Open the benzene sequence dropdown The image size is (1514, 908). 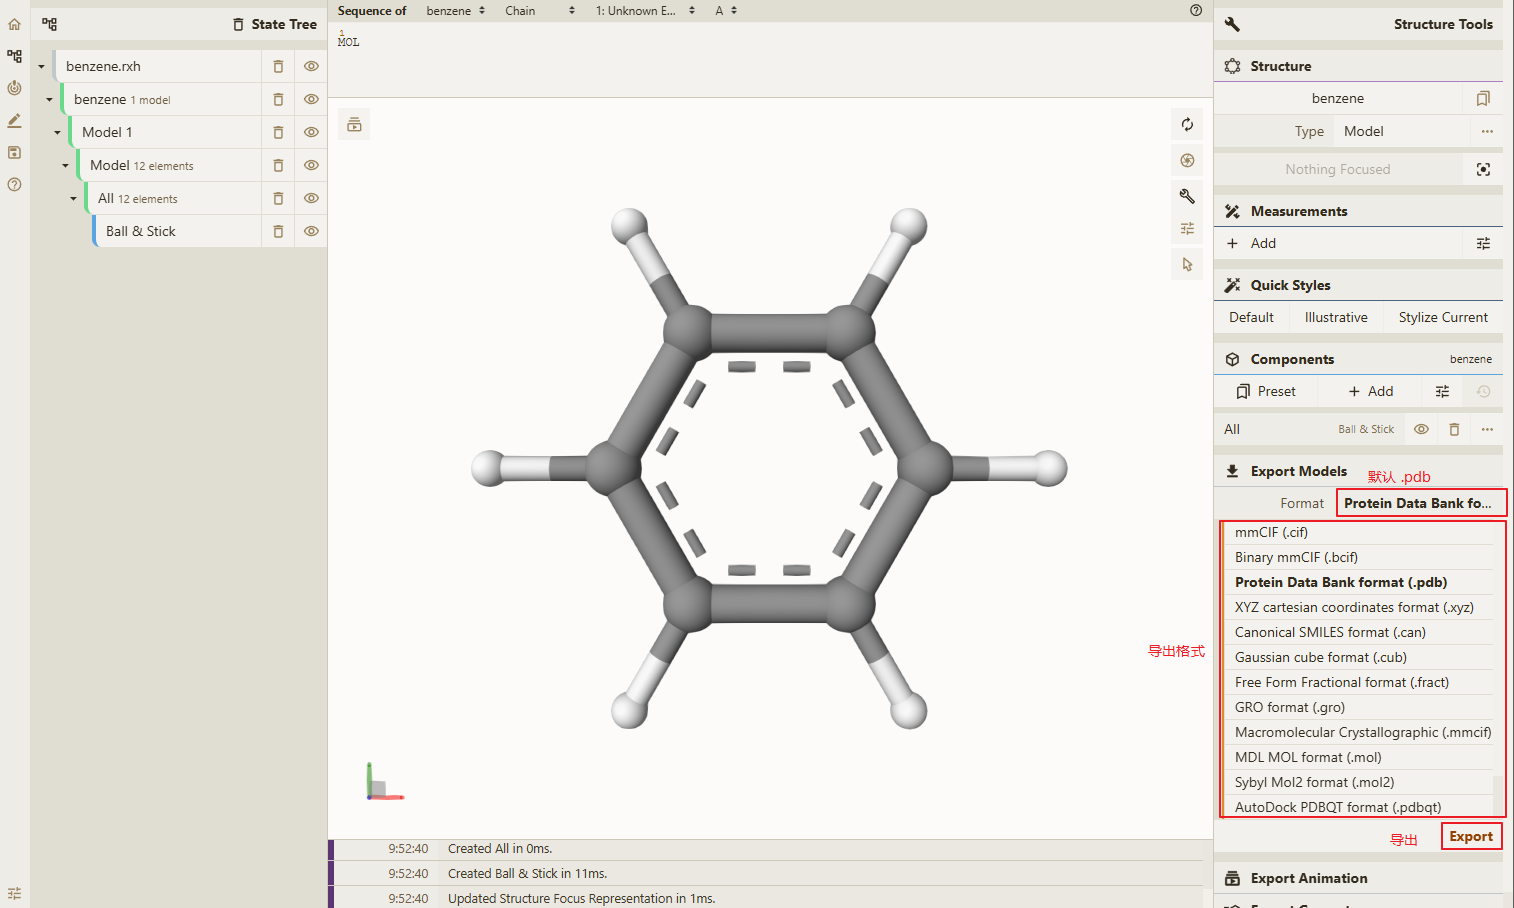(455, 10)
